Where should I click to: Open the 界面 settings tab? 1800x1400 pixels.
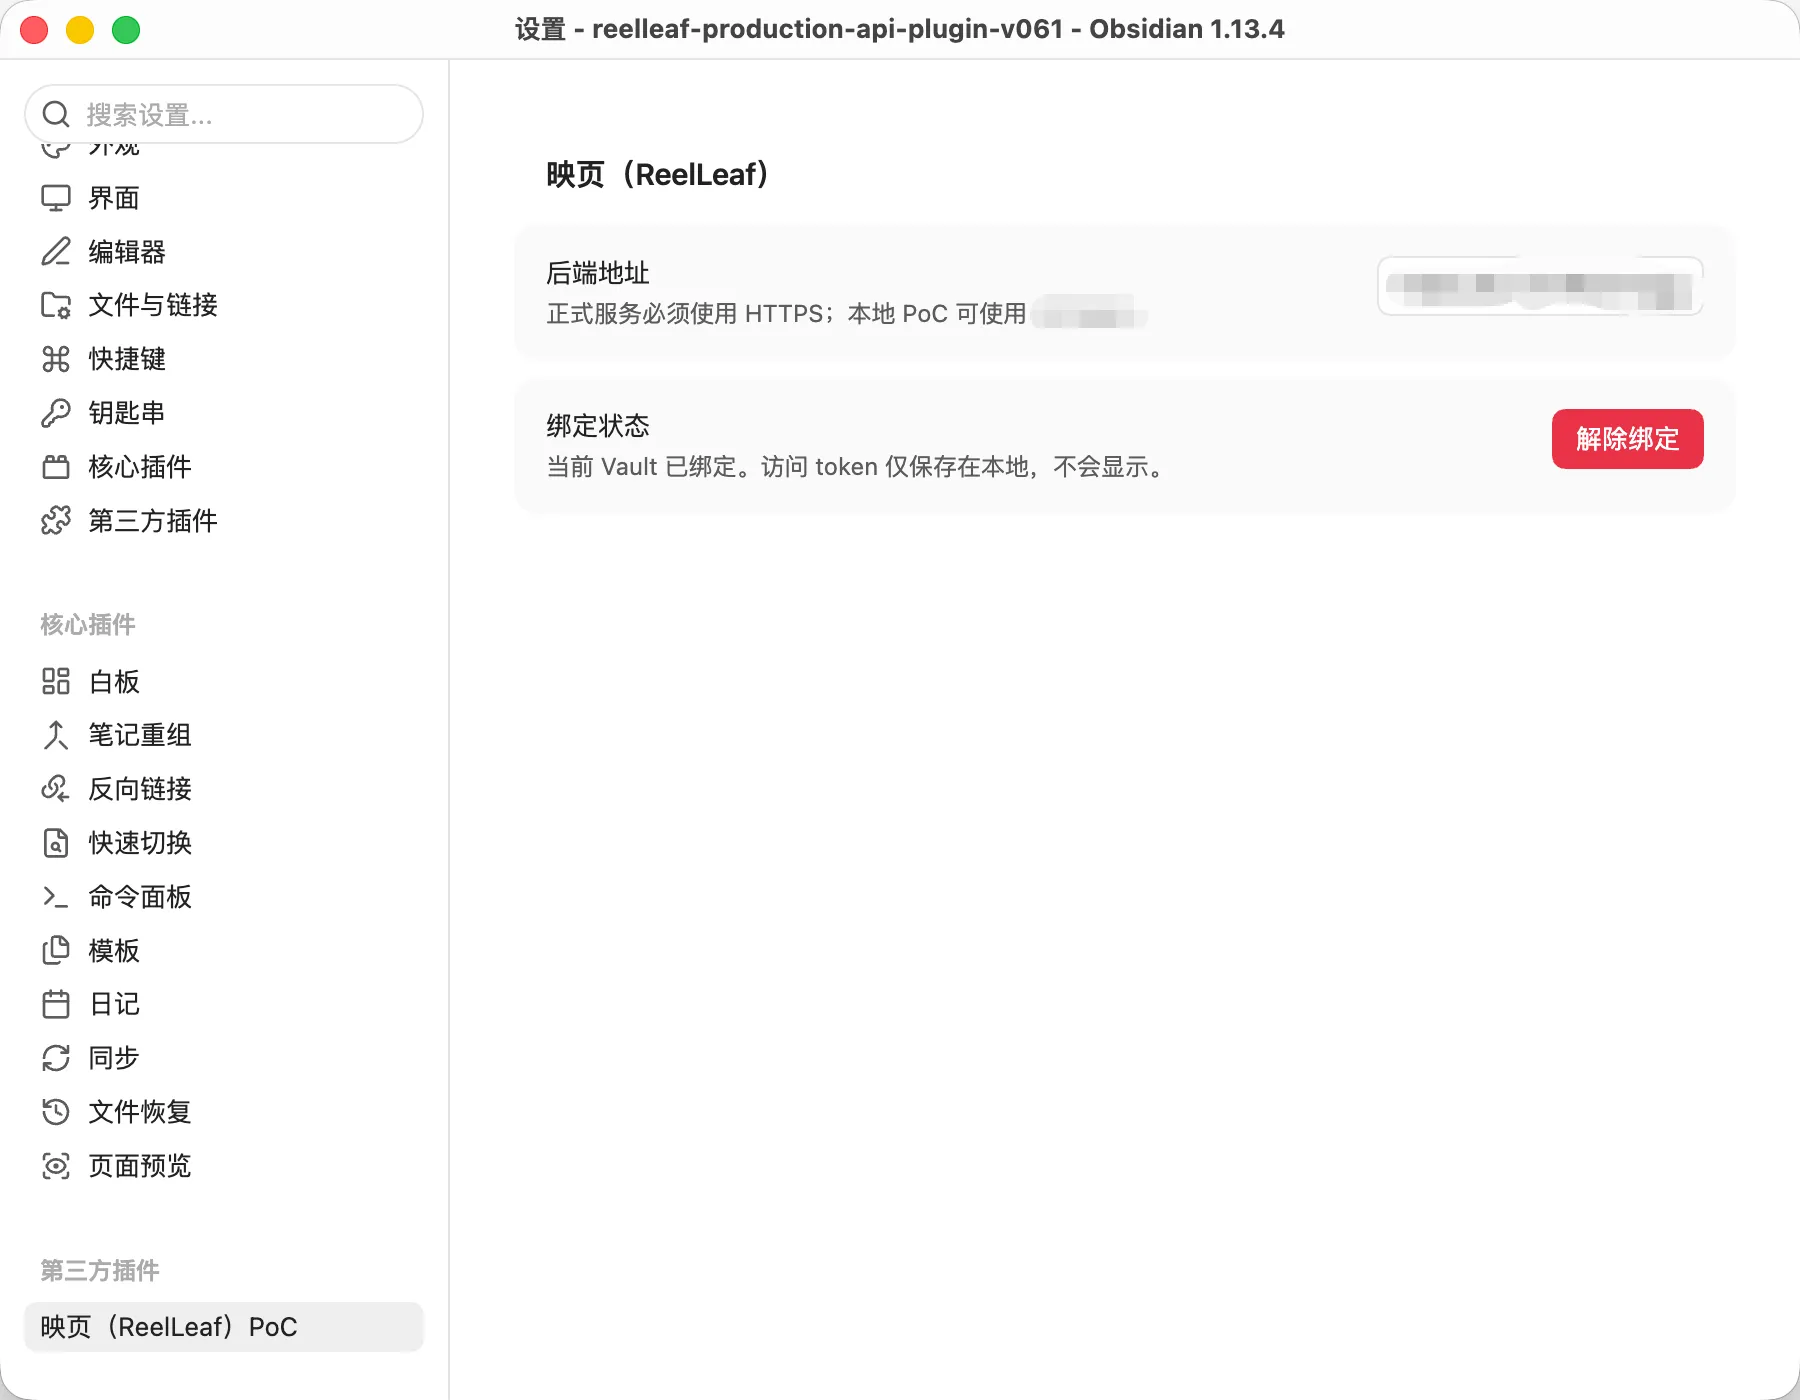[224, 198]
